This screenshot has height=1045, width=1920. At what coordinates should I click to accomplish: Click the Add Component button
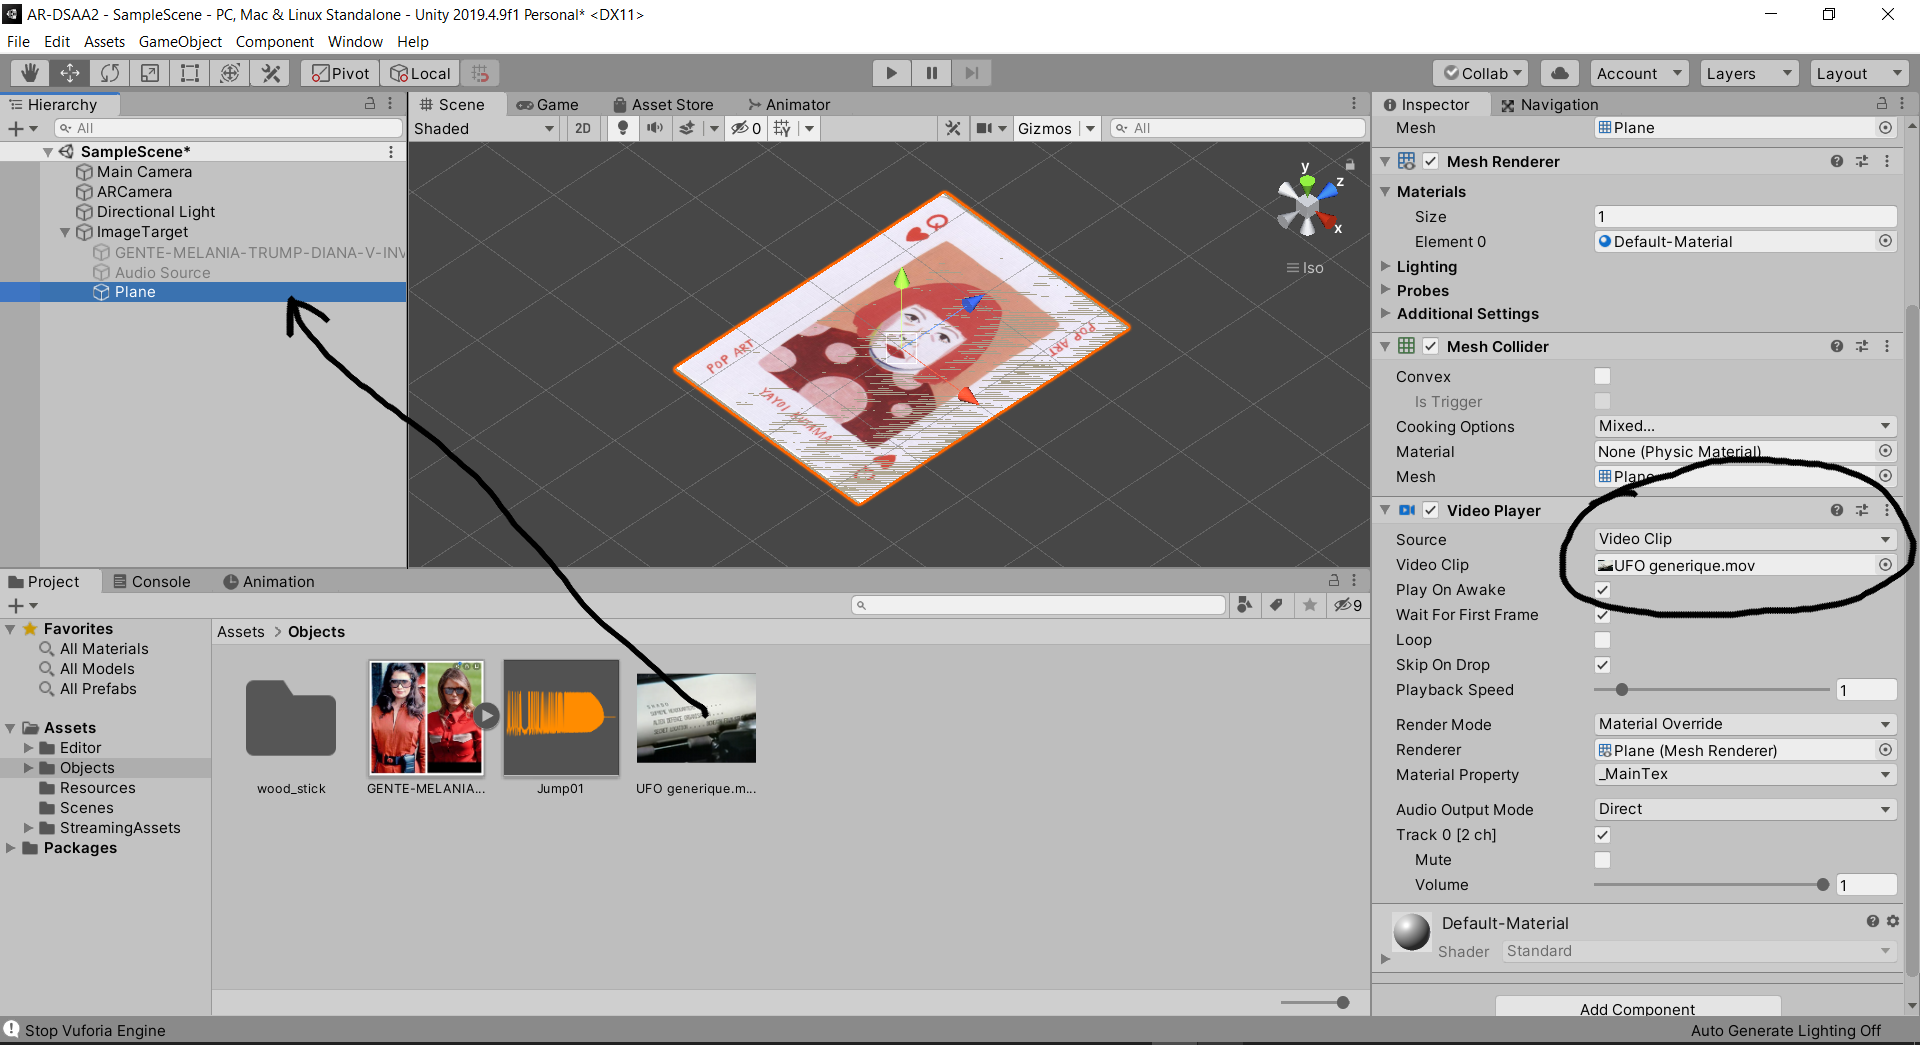coord(1638,1008)
